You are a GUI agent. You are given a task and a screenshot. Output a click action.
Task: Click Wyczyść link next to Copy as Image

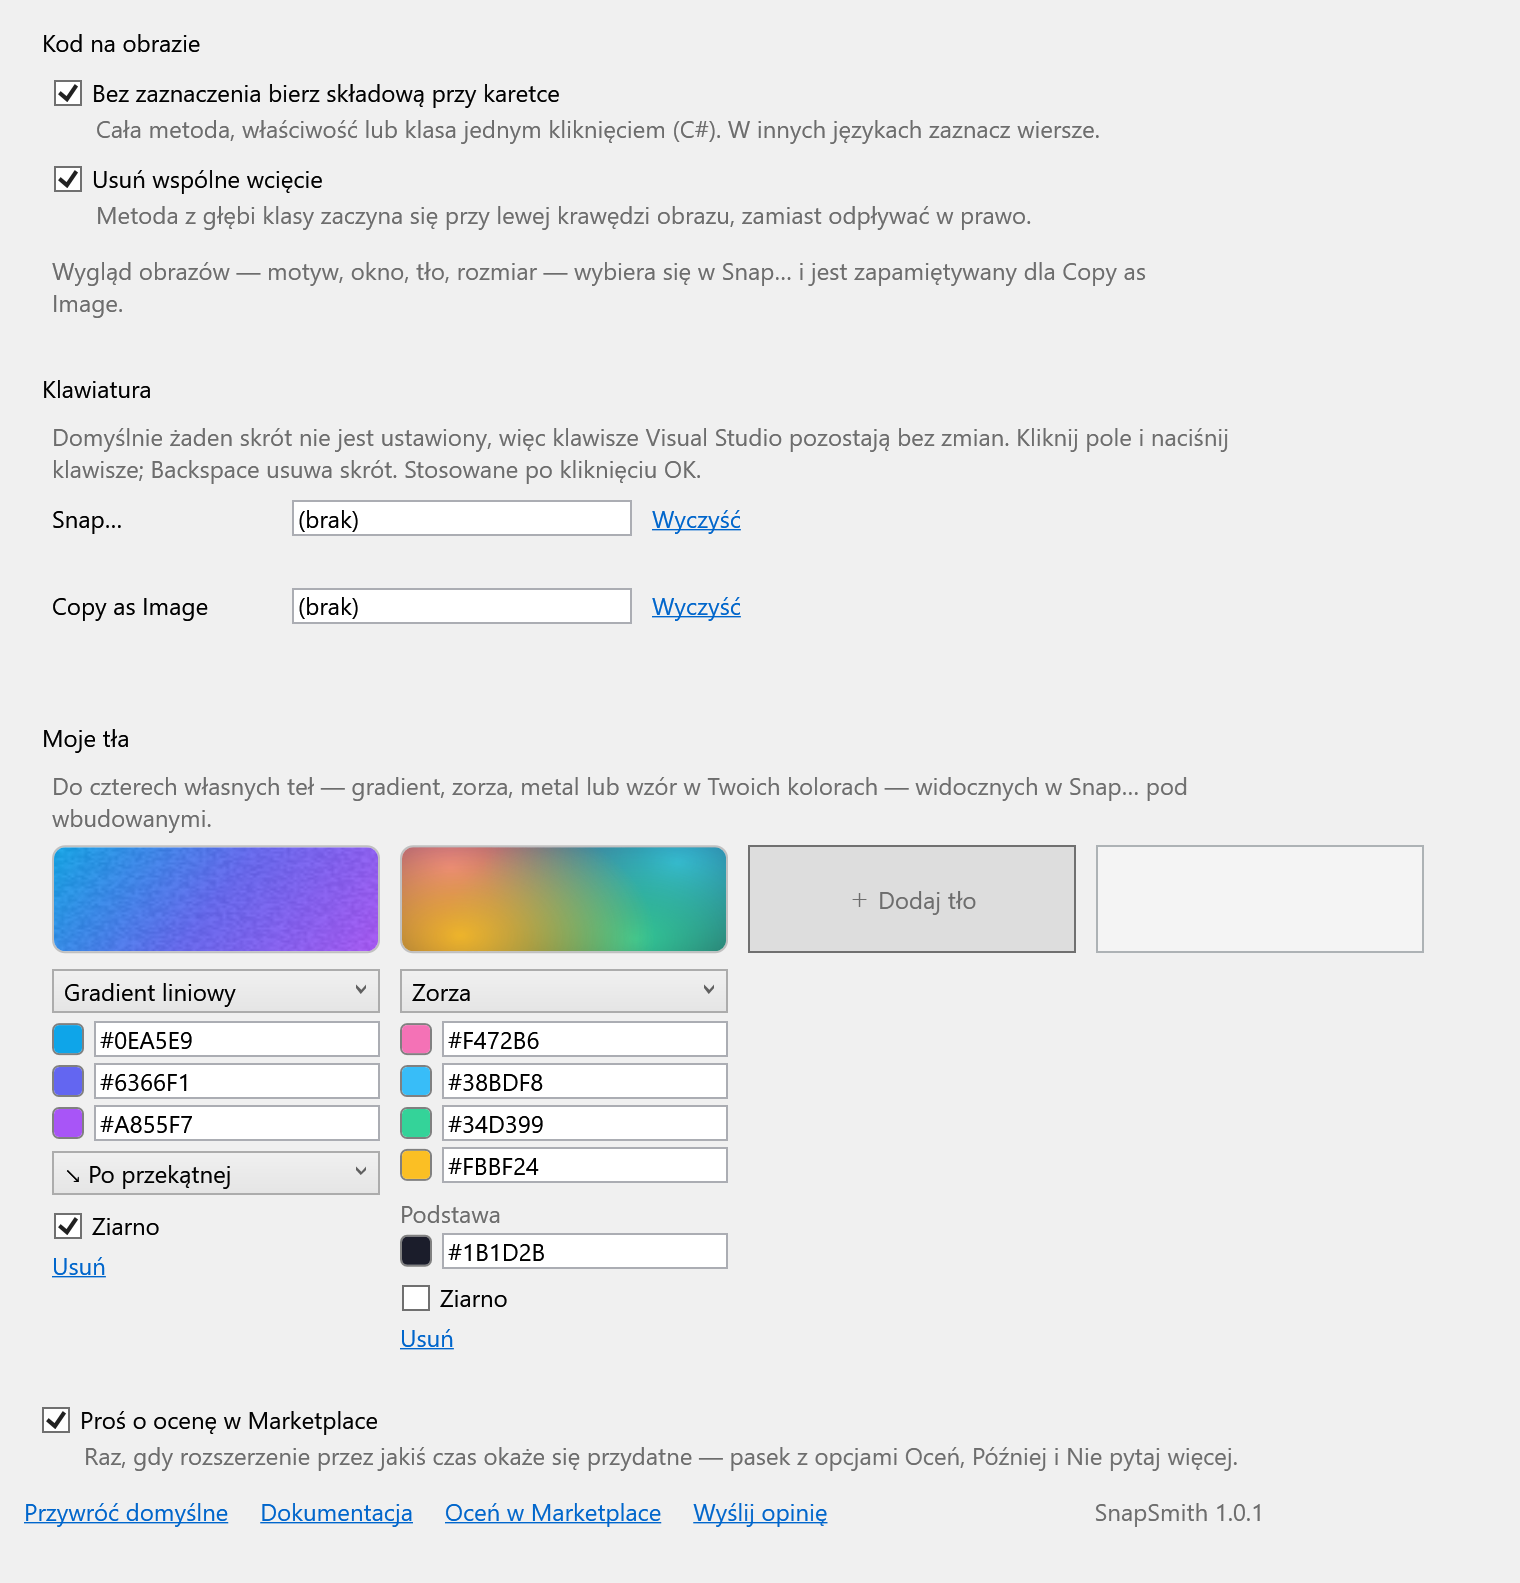coord(696,607)
